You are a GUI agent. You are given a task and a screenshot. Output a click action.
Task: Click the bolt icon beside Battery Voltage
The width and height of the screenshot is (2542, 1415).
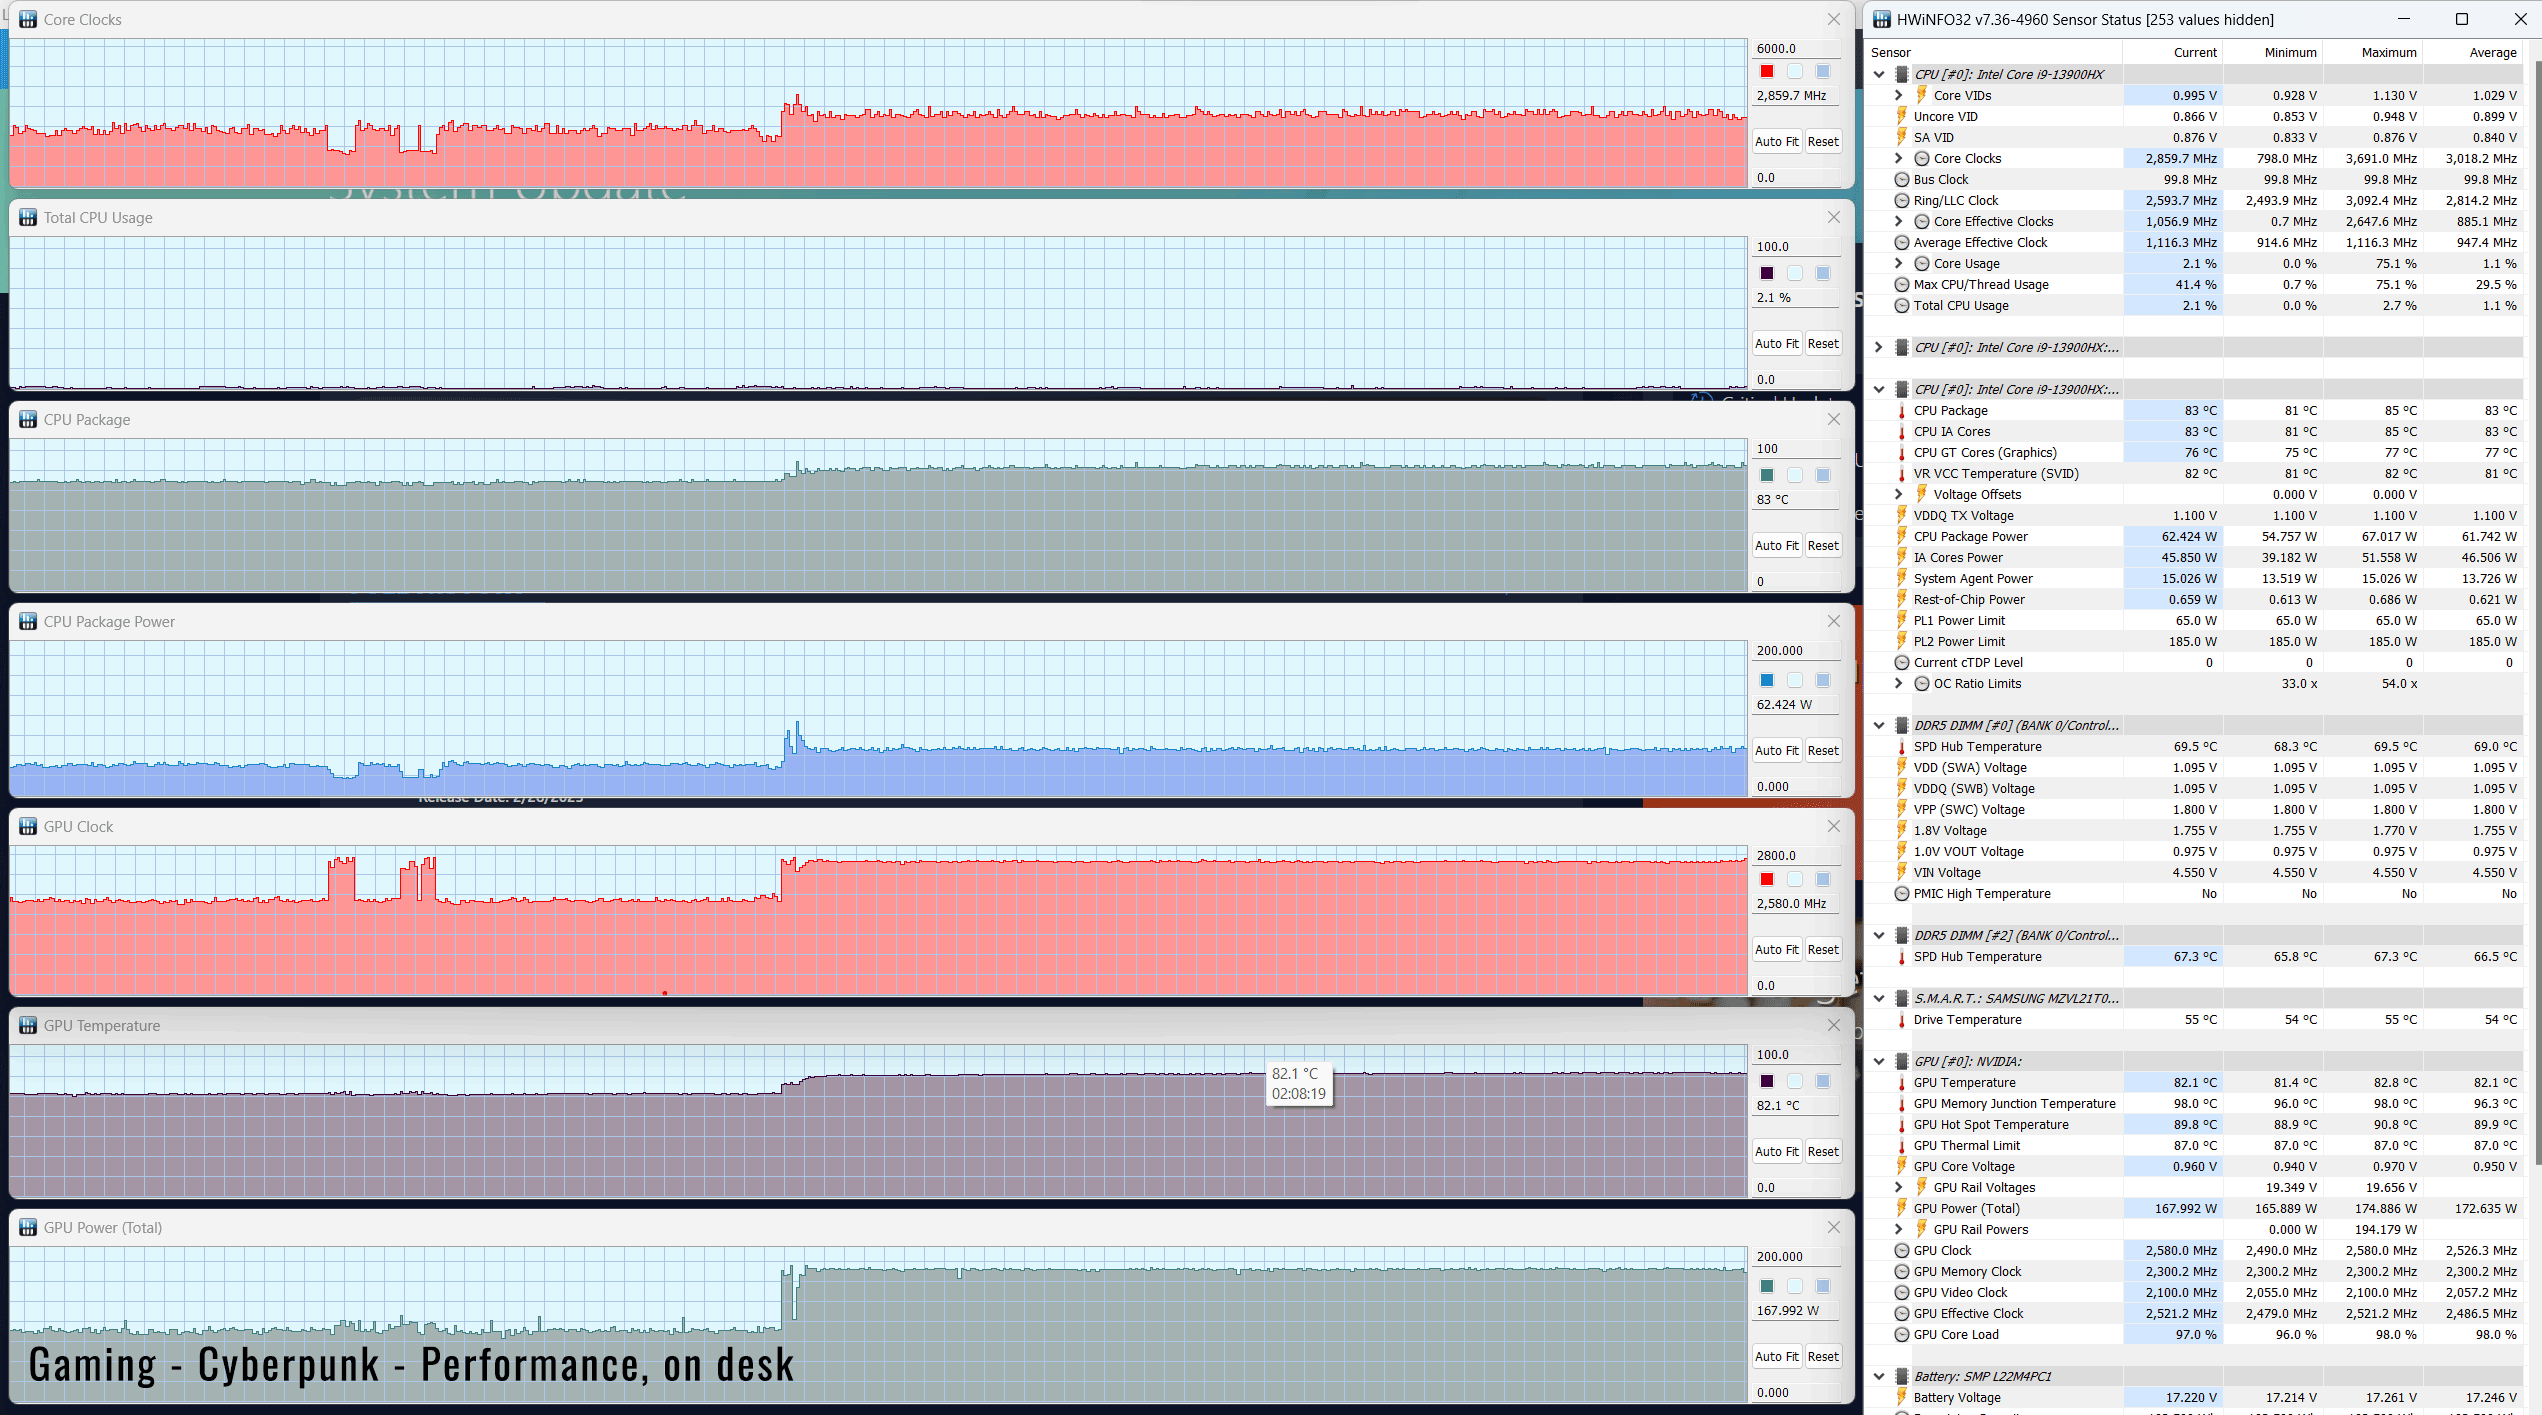pyautogui.click(x=1901, y=1397)
